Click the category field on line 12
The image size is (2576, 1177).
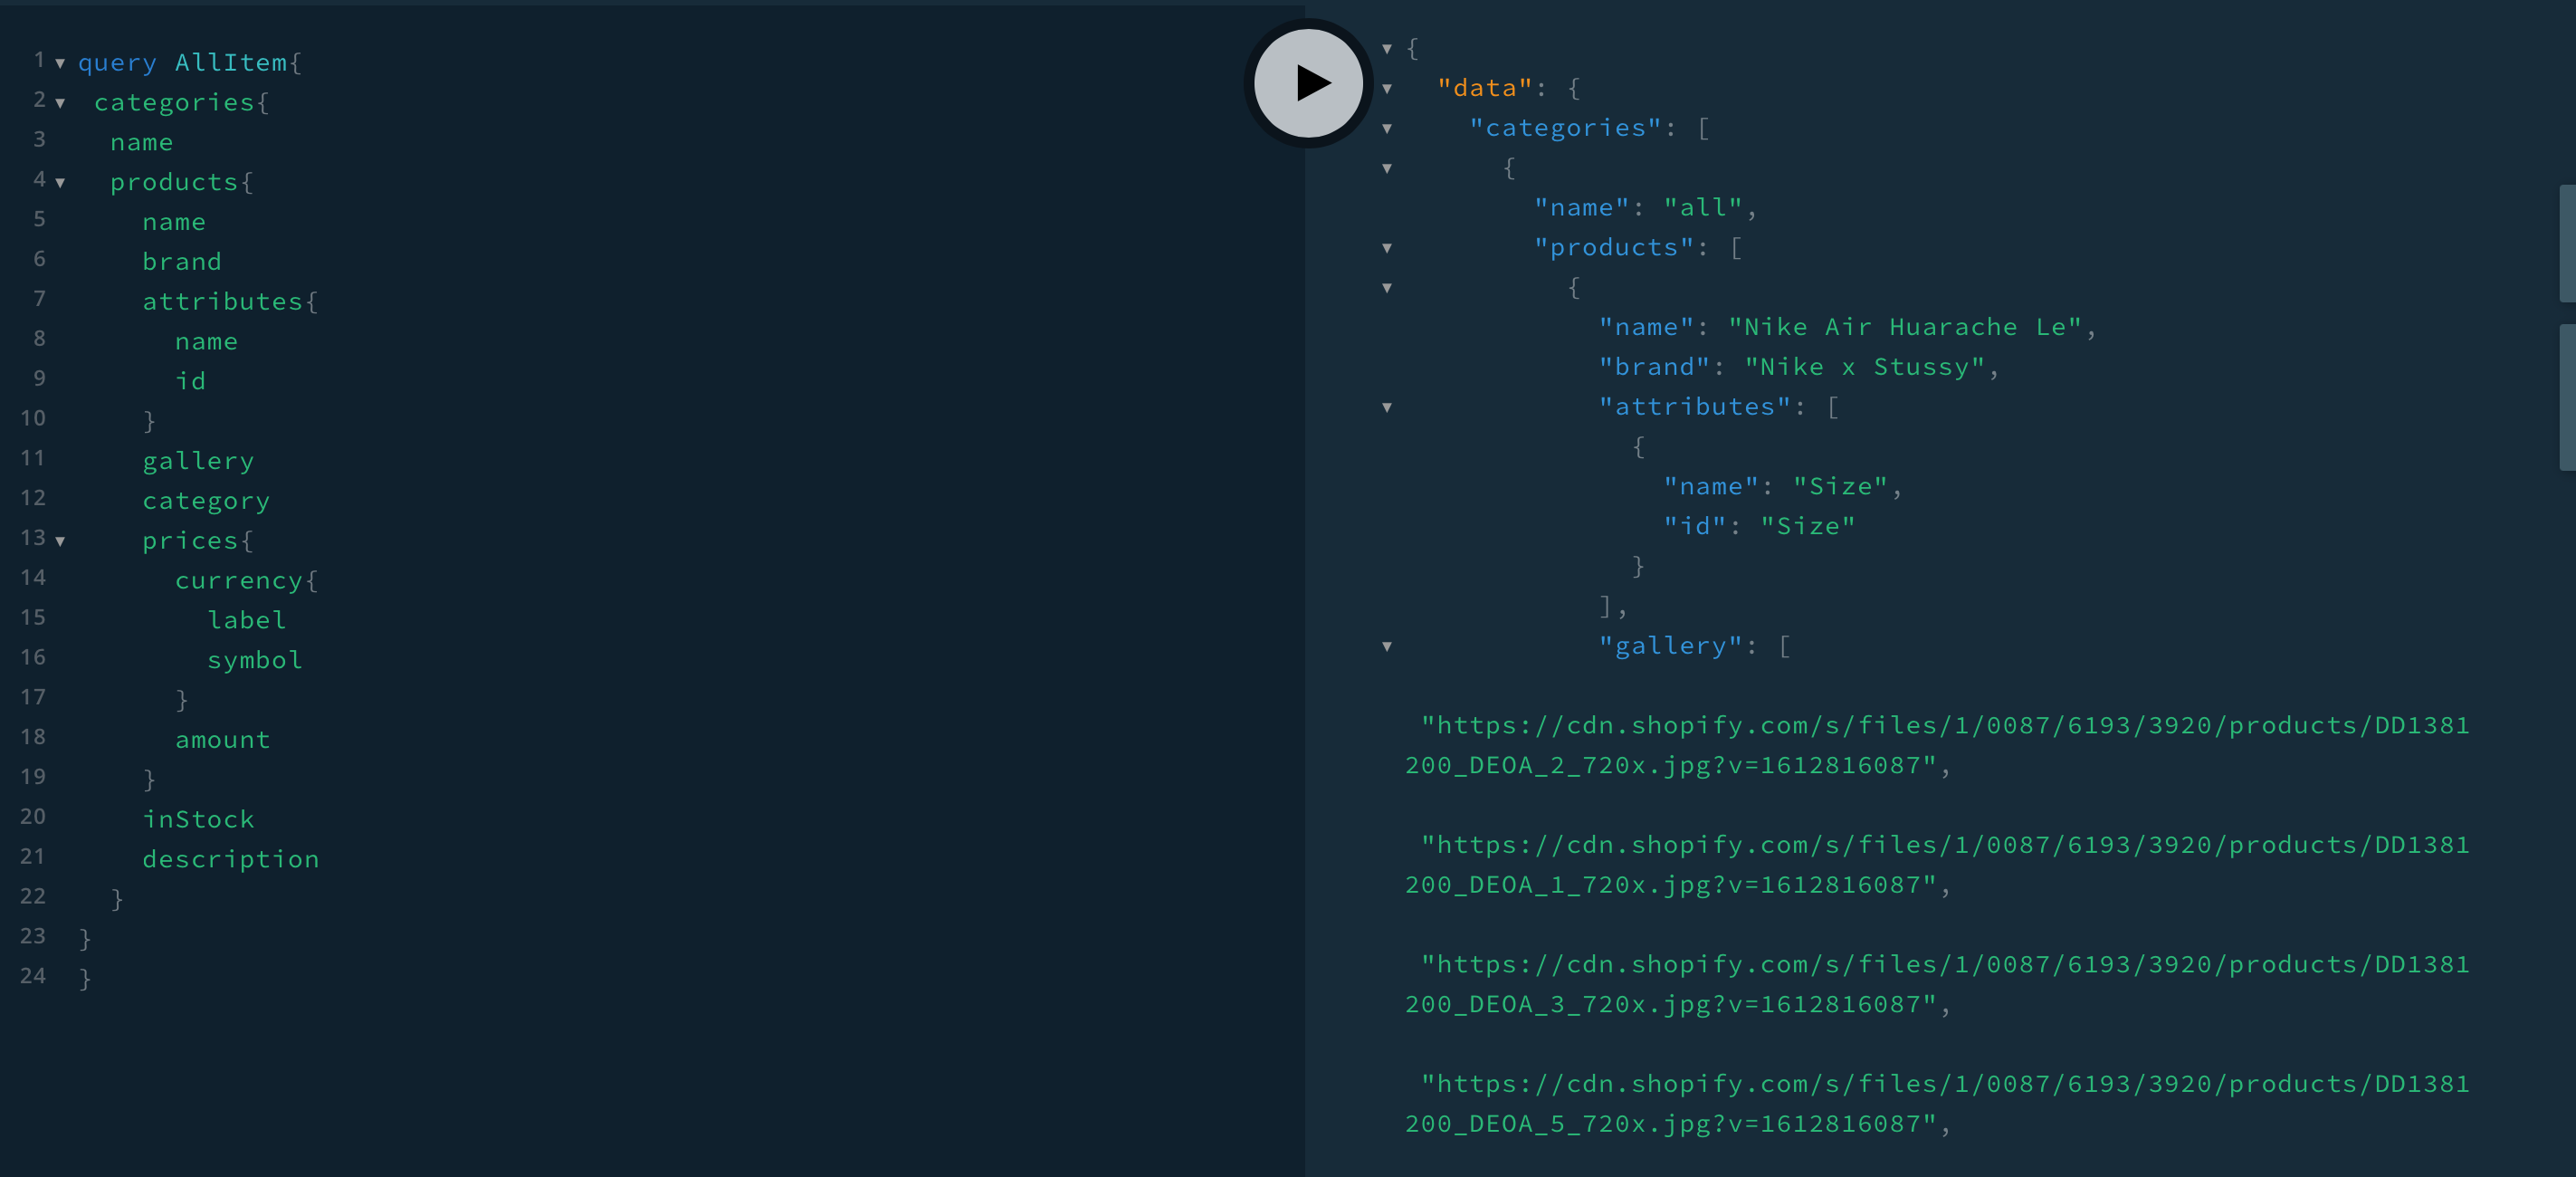tap(206, 501)
